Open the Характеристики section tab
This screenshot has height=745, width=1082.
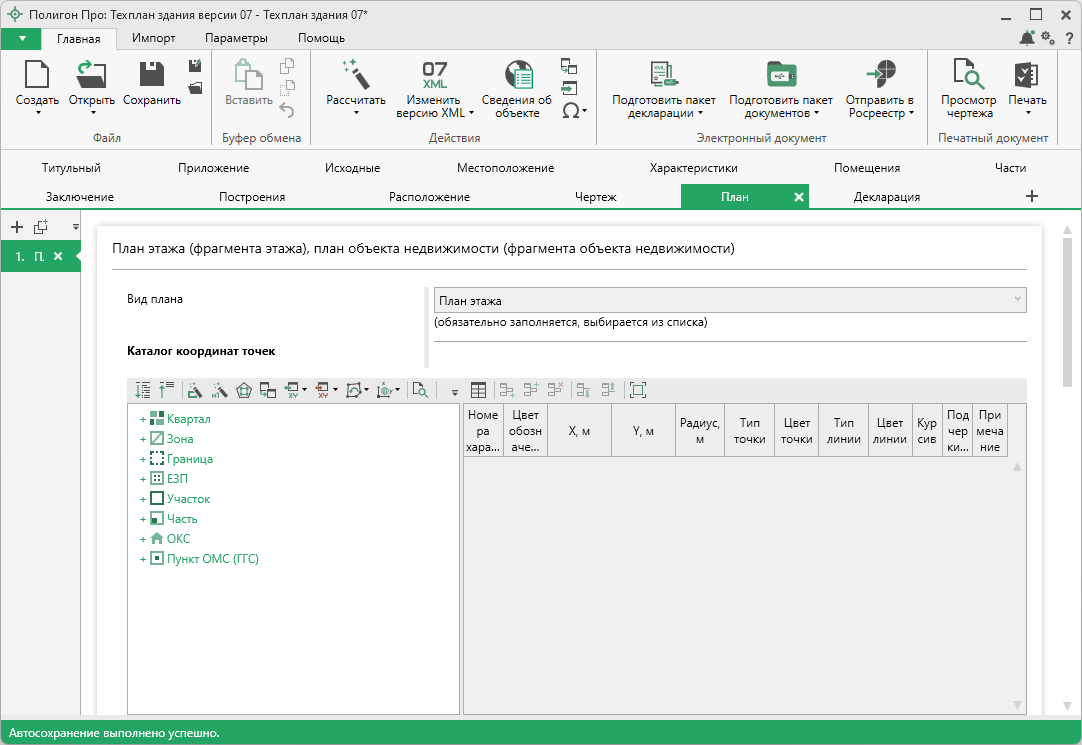[693, 168]
